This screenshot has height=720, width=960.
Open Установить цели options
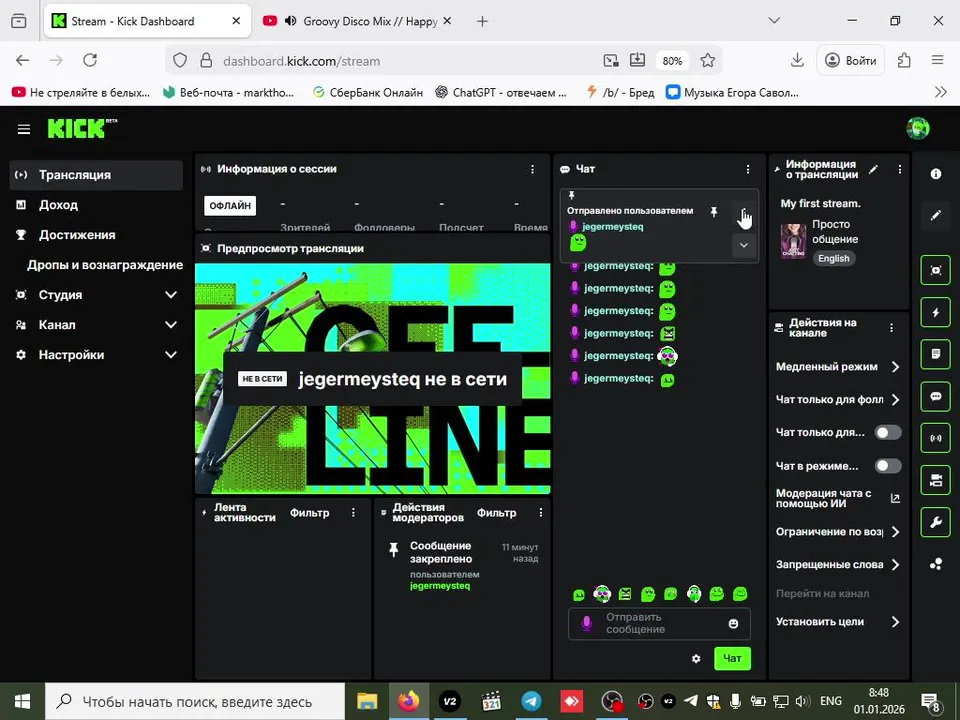pos(838,622)
